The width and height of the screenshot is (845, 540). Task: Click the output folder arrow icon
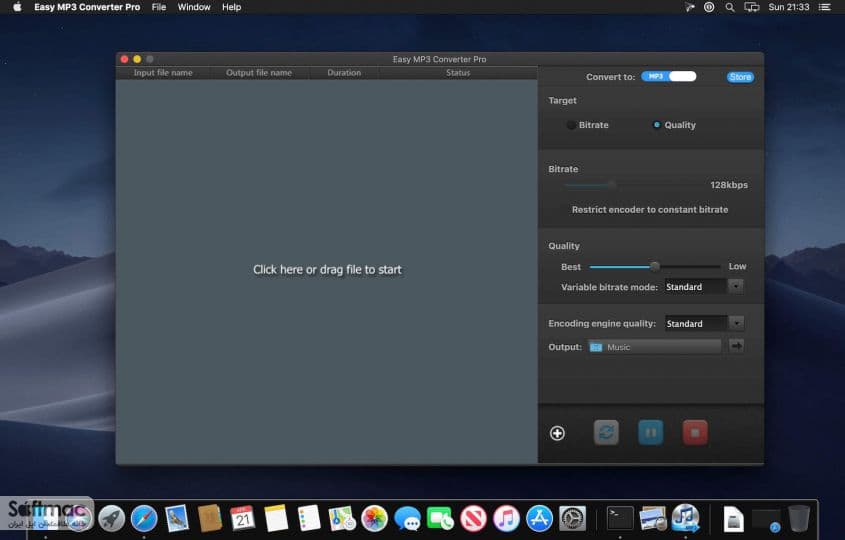pyautogui.click(x=736, y=345)
